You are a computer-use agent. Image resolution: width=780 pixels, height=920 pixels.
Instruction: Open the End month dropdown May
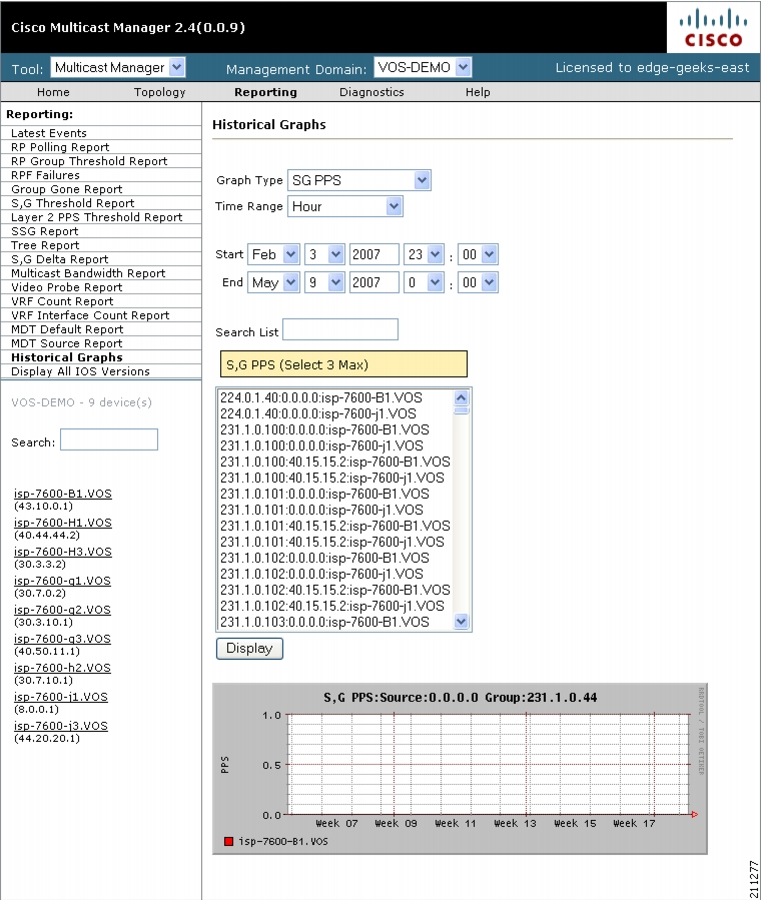(x=273, y=283)
